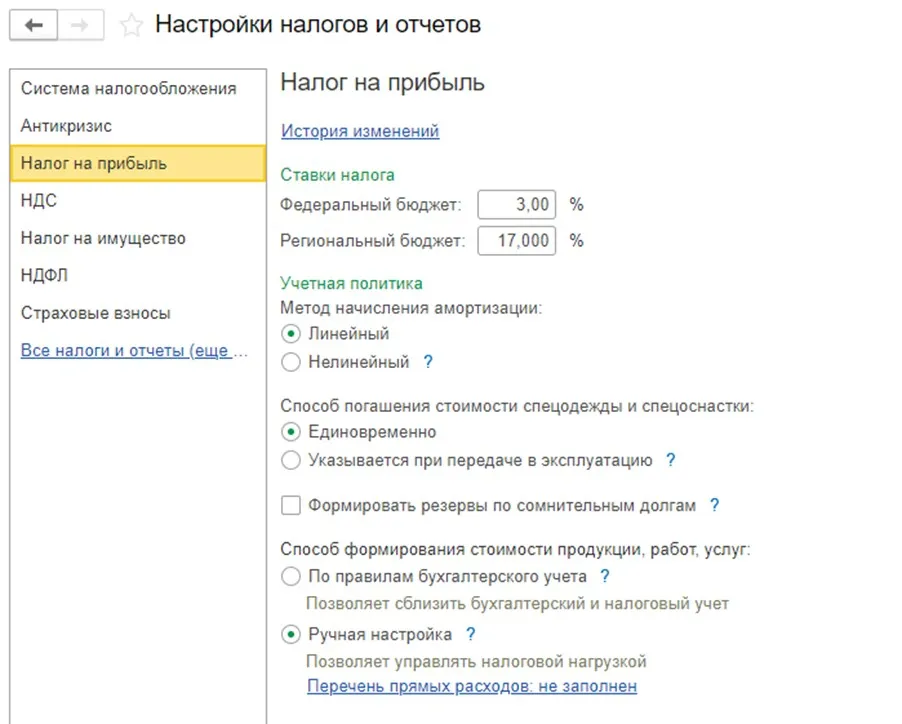Open История изменений link
The image size is (902, 724).
click(360, 131)
